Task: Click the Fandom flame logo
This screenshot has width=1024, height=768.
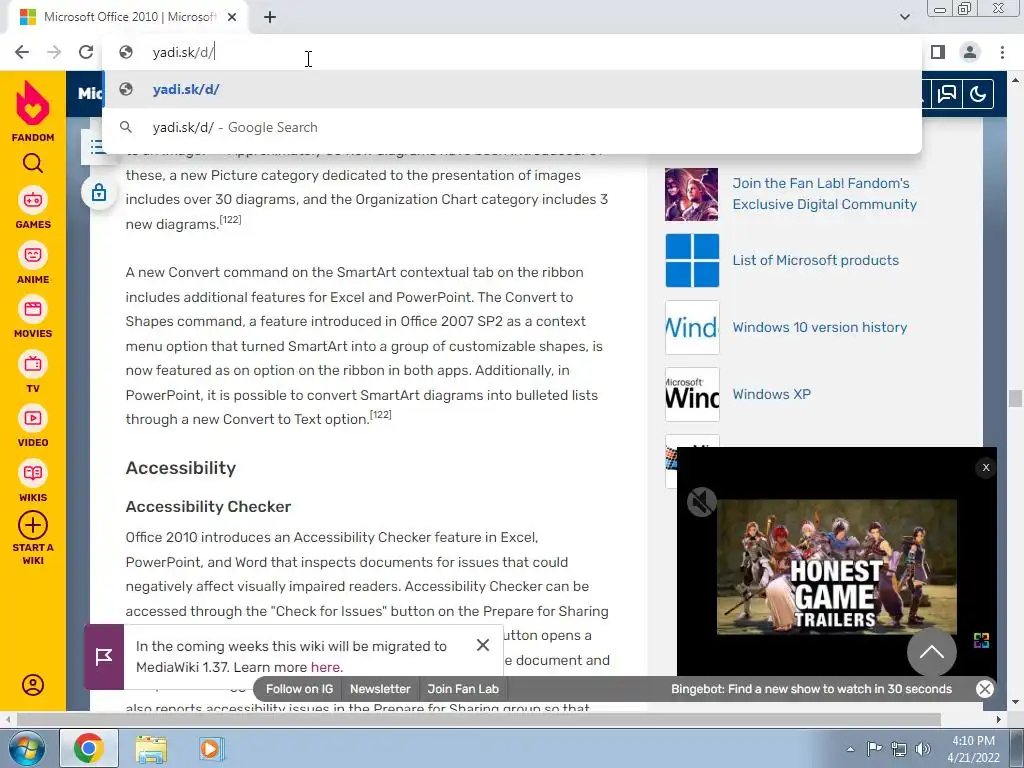Action: tap(33, 103)
